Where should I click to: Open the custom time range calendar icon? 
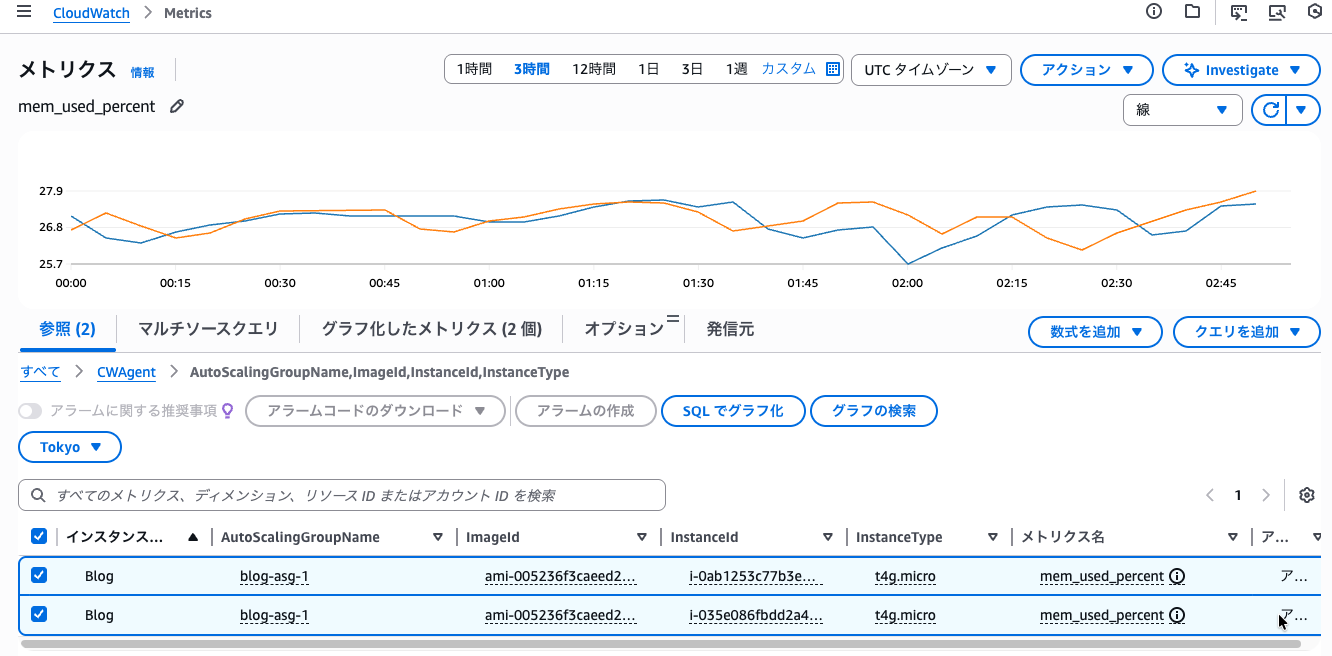[x=833, y=69]
